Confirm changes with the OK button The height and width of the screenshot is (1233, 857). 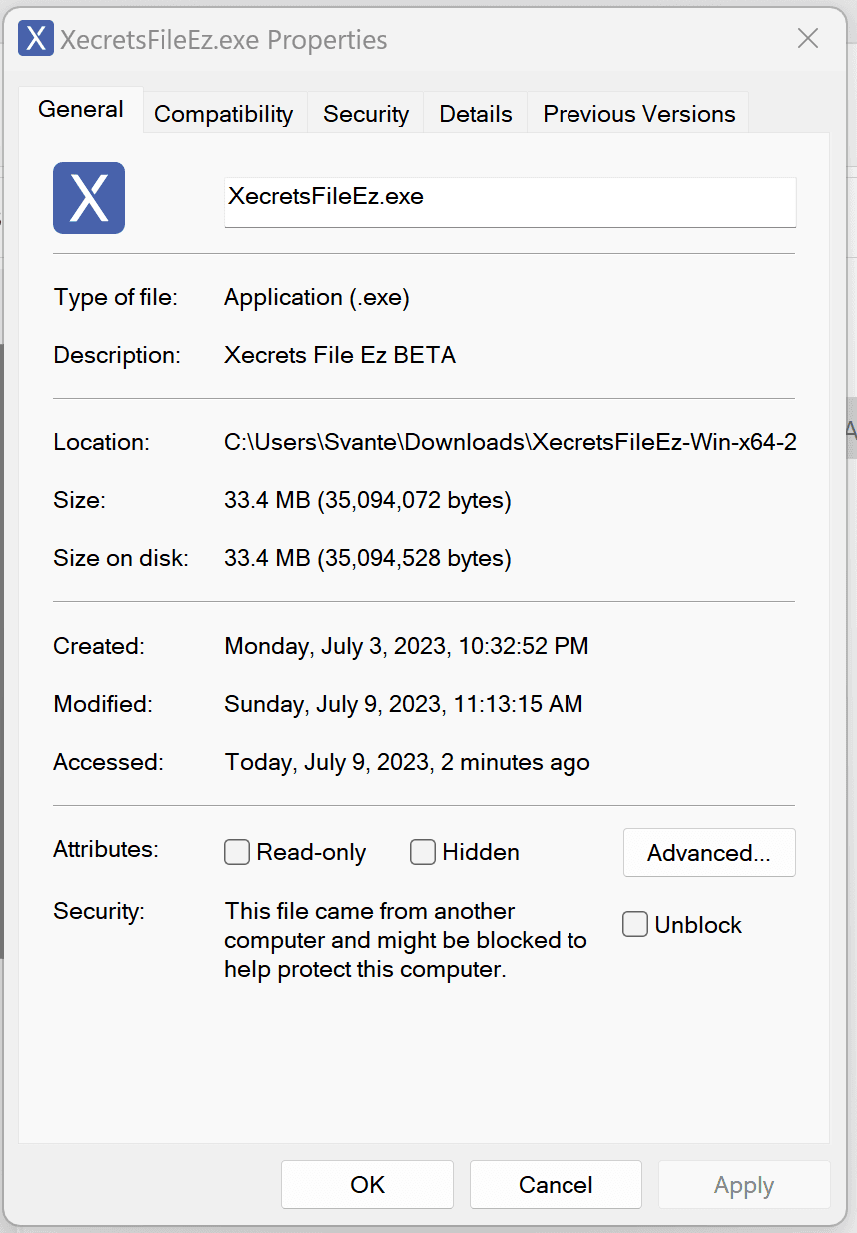click(367, 1184)
